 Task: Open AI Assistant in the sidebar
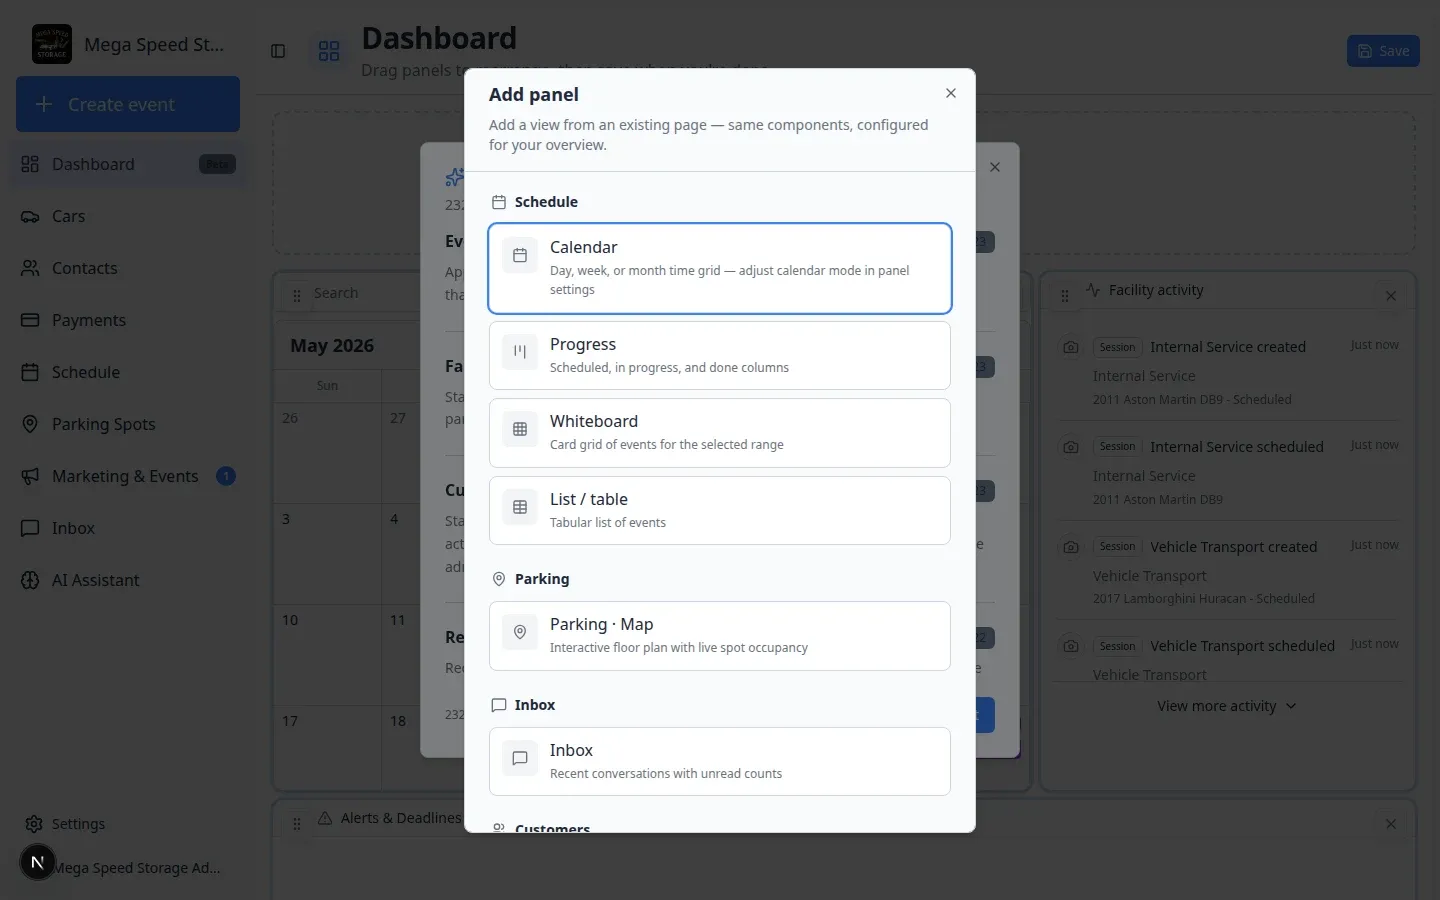pos(128,580)
